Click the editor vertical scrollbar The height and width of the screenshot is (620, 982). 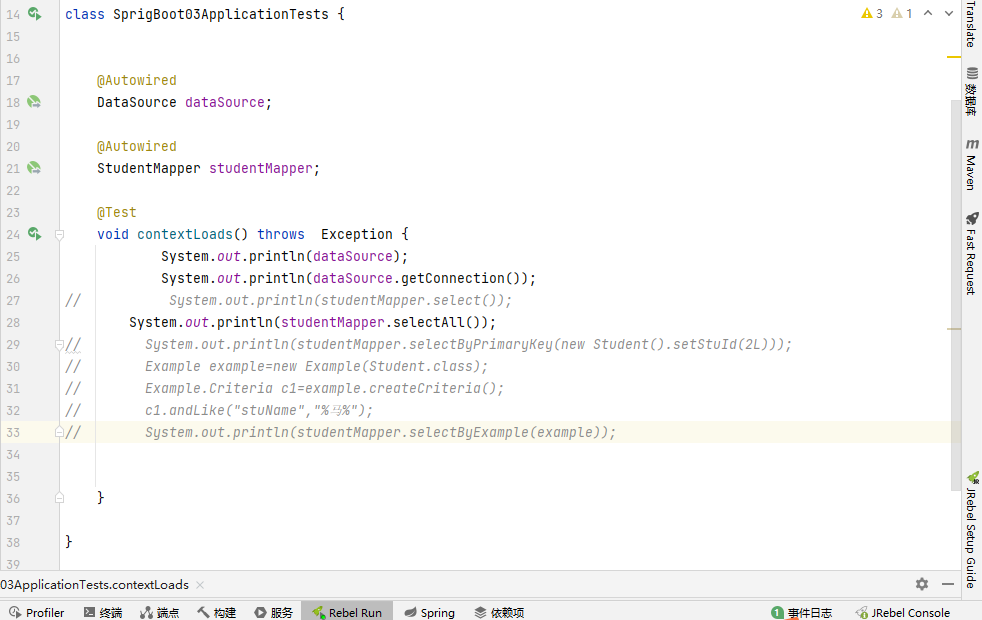[956, 294]
